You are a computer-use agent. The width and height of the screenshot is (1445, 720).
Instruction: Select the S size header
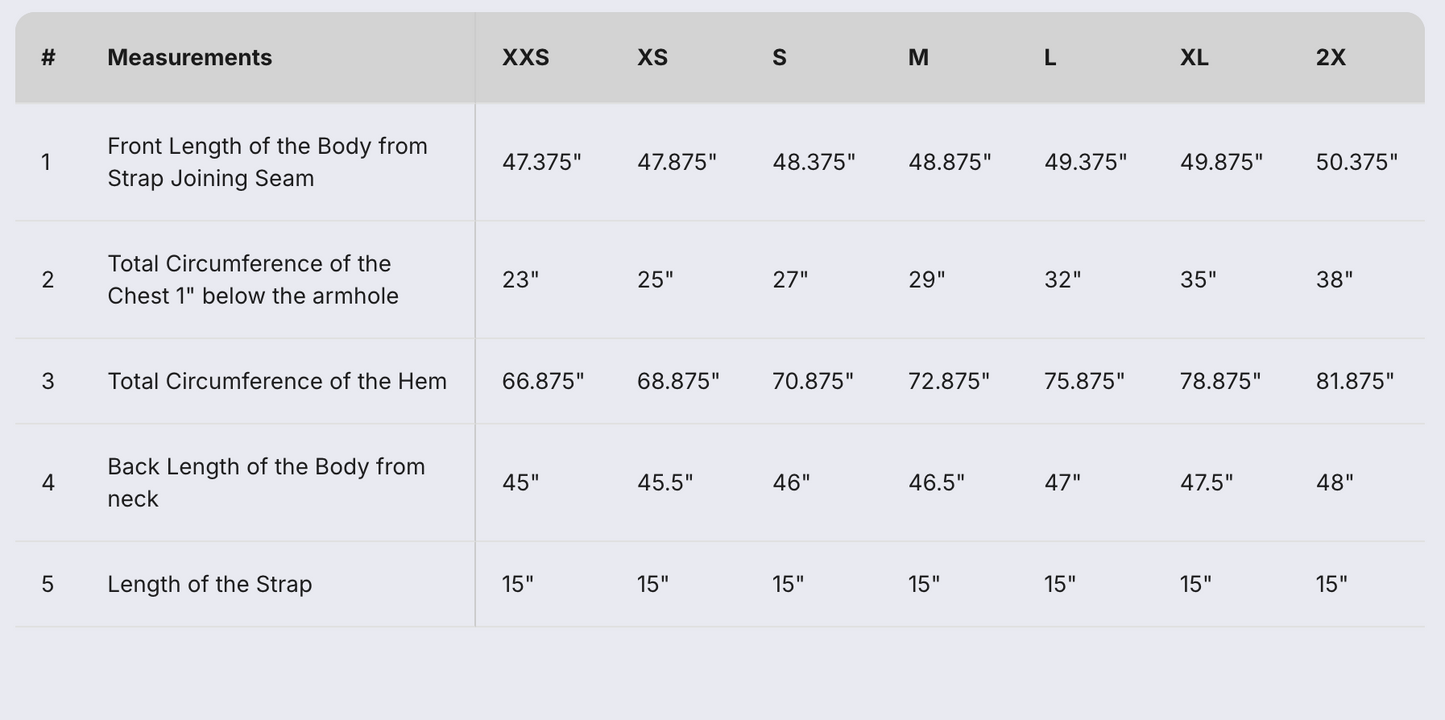click(x=779, y=58)
